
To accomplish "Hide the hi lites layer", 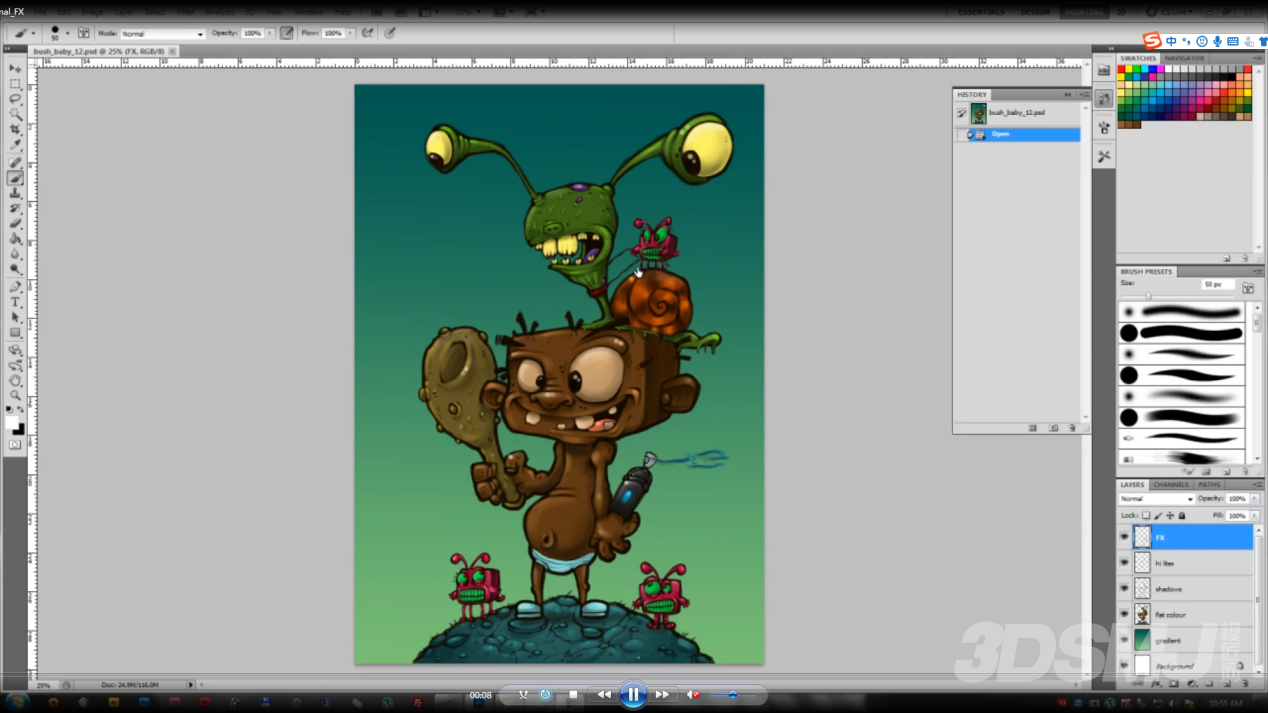I will pyautogui.click(x=1124, y=563).
